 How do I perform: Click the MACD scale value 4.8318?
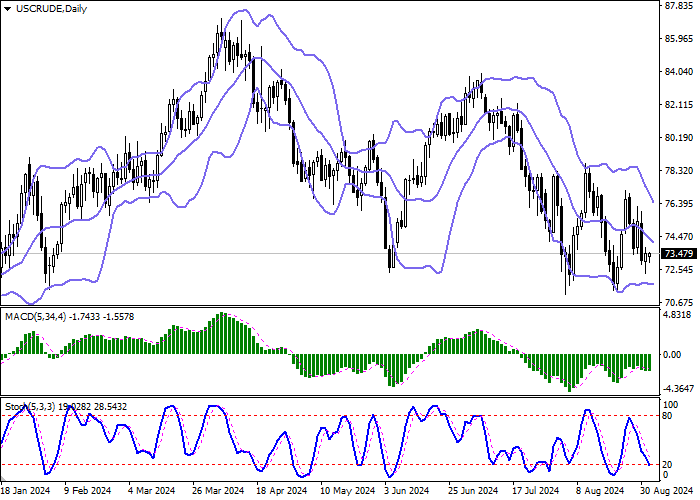pos(678,315)
